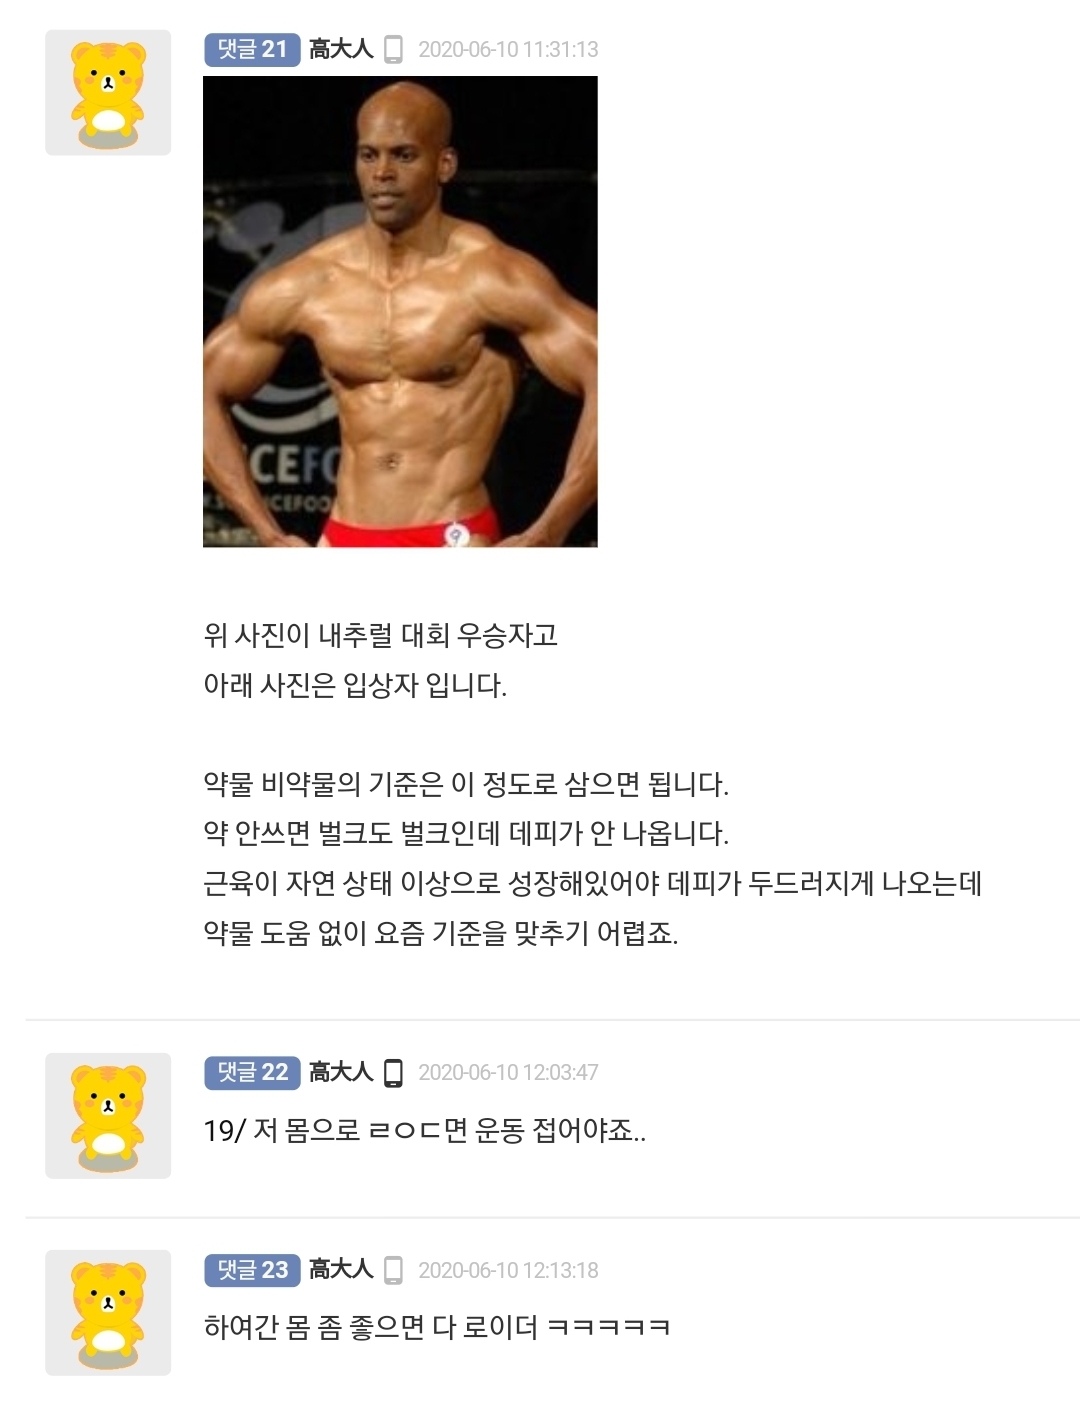
Task: Click the 댓글 23 badge
Action: 252,1270
